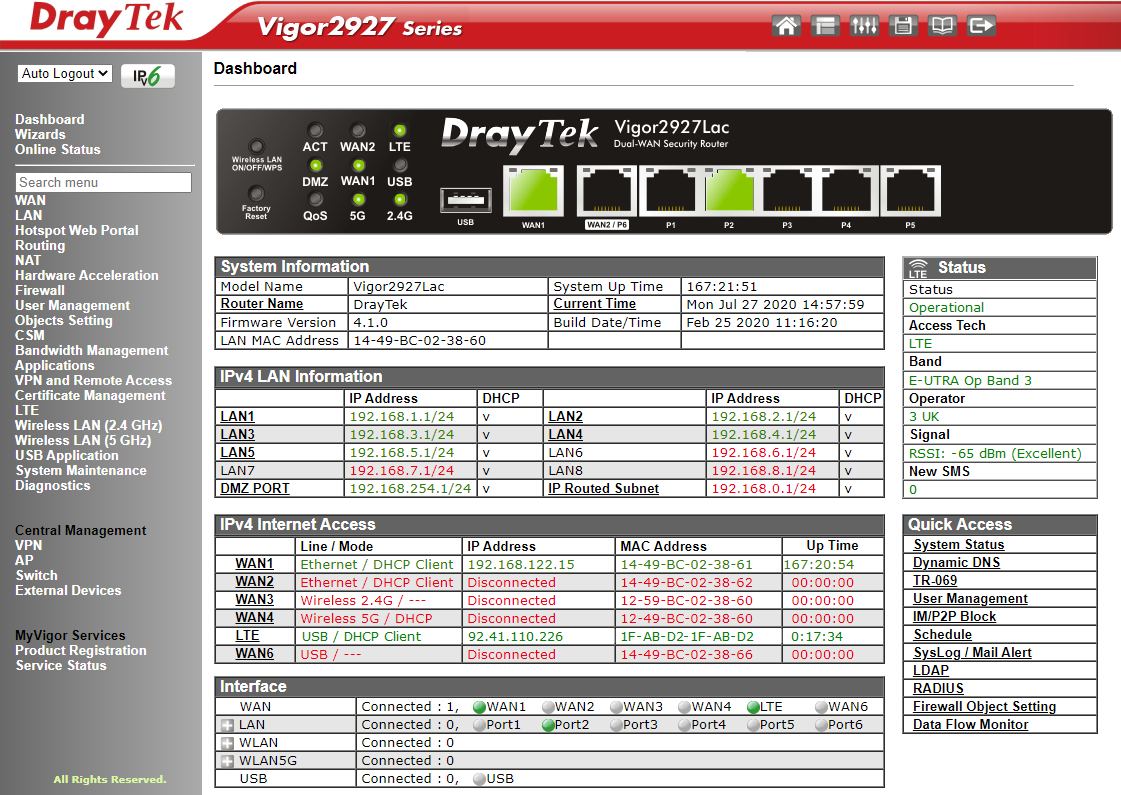Click the grey WAN6 interface status indicator

tap(821, 707)
